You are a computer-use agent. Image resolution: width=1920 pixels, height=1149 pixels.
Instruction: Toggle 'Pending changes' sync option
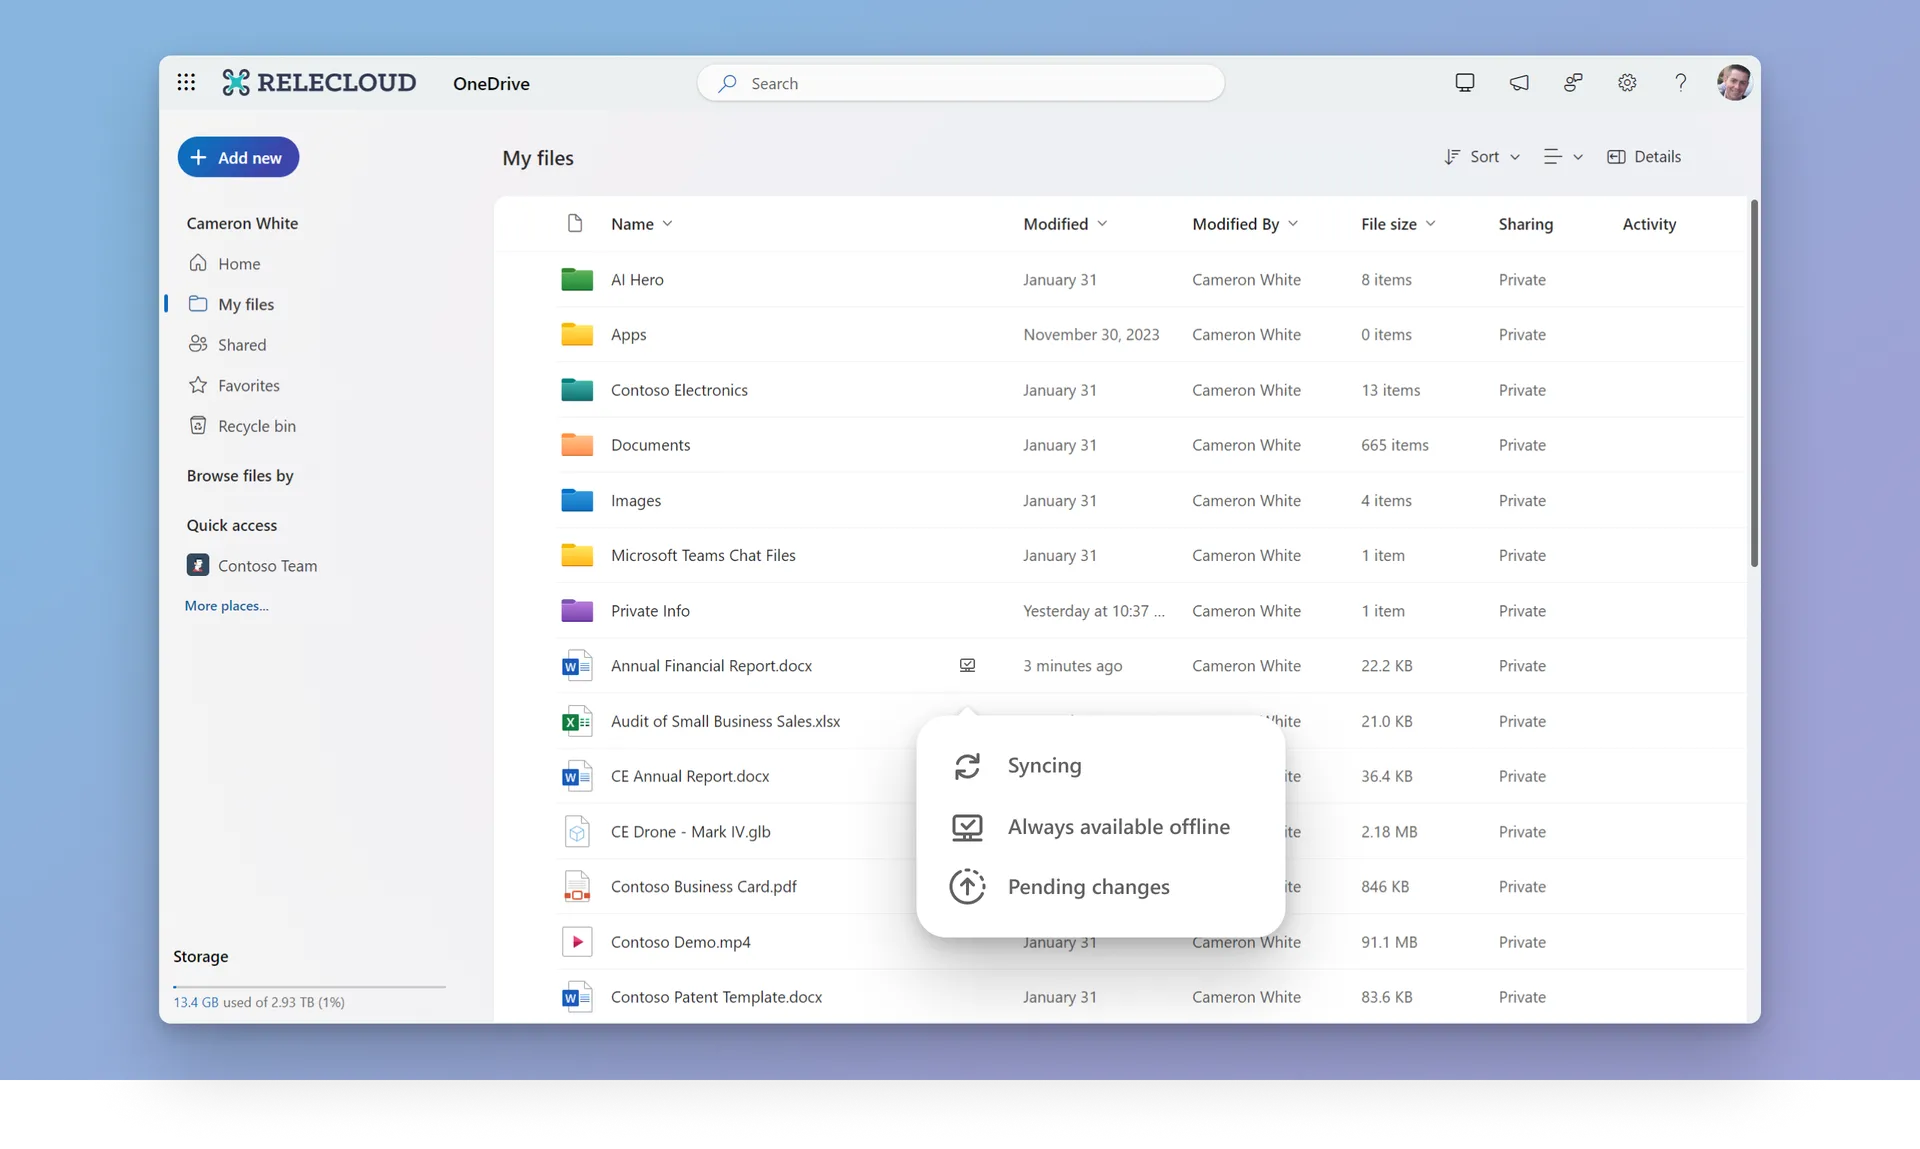coord(1089,886)
